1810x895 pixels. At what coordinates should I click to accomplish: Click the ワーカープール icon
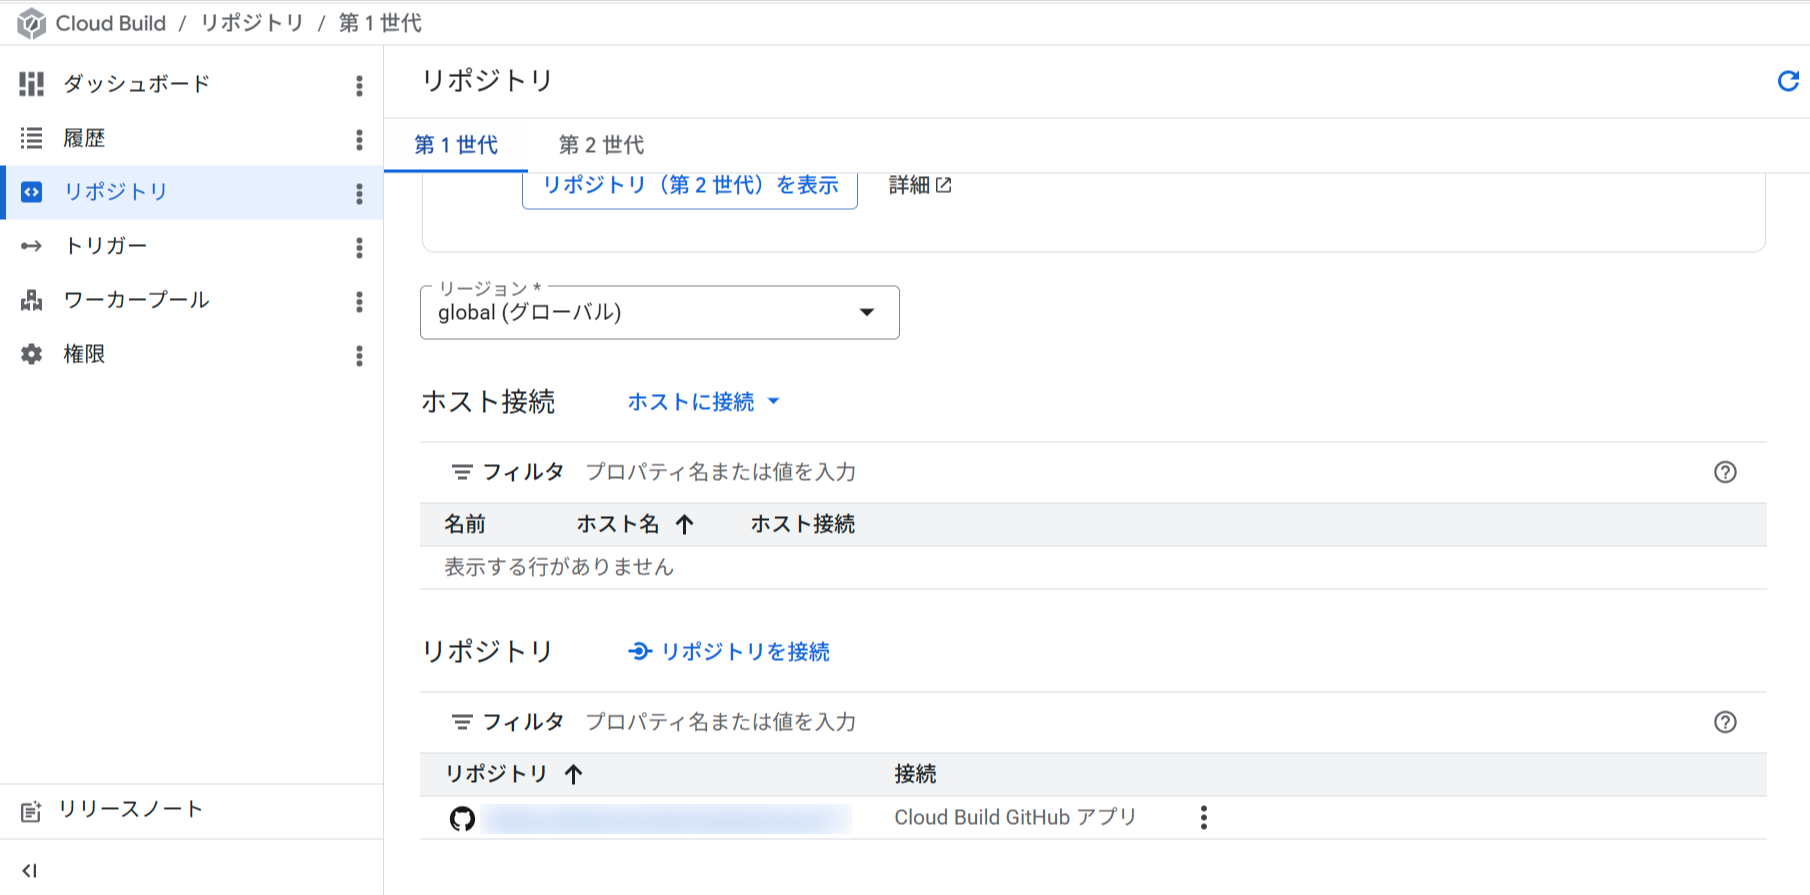(x=32, y=300)
